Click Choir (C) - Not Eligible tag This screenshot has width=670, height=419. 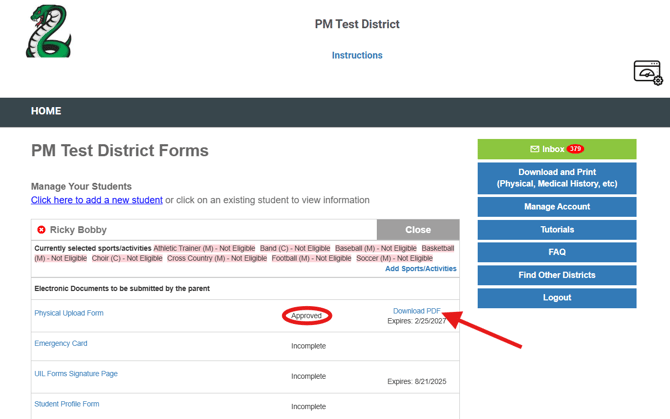(x=127, y=258)
